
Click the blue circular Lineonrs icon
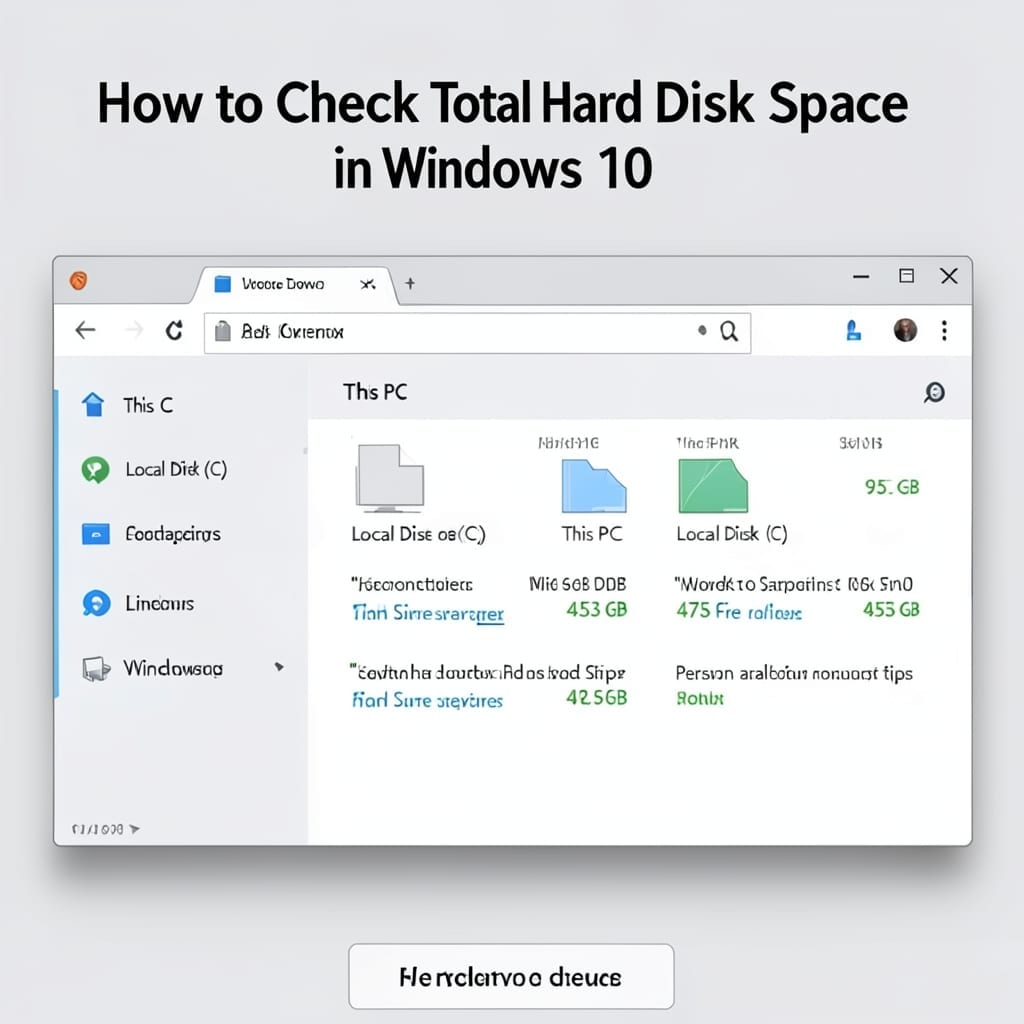click(96, 603)
